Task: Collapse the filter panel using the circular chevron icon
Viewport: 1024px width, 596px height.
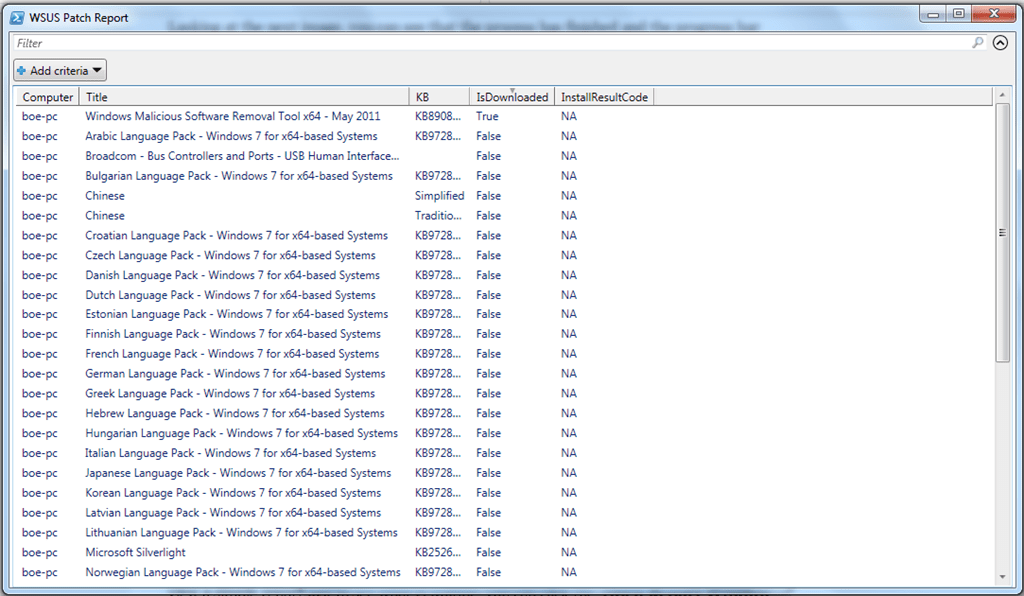Action: point(1000,43)
